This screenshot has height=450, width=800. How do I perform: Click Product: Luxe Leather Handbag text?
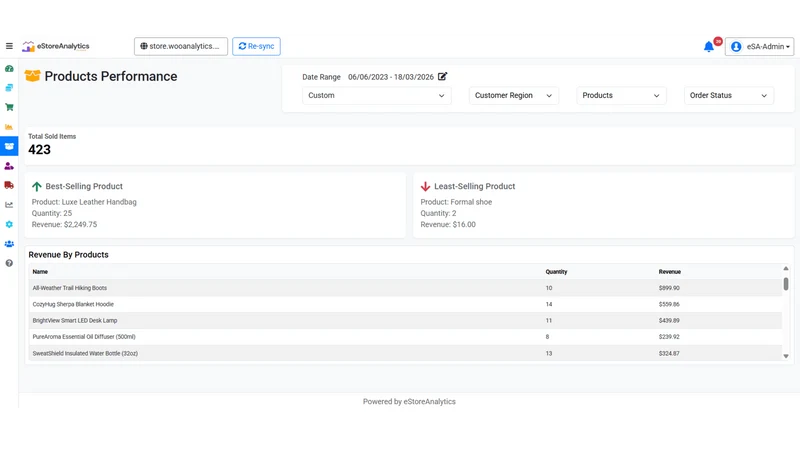click(x=84, y=202)
